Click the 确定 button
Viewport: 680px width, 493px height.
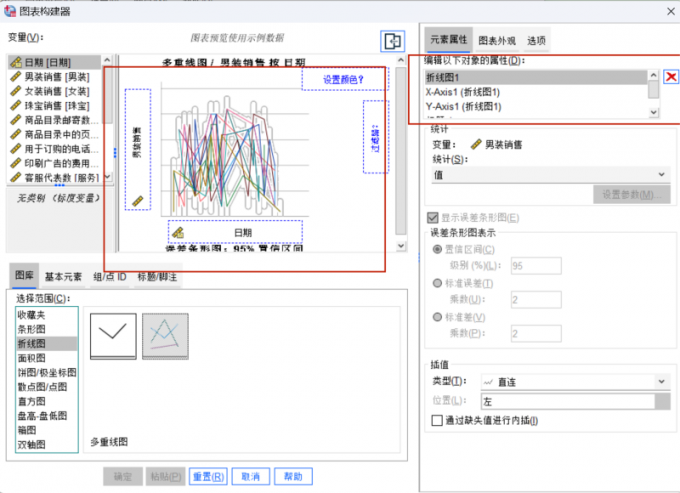click(123, 477)
